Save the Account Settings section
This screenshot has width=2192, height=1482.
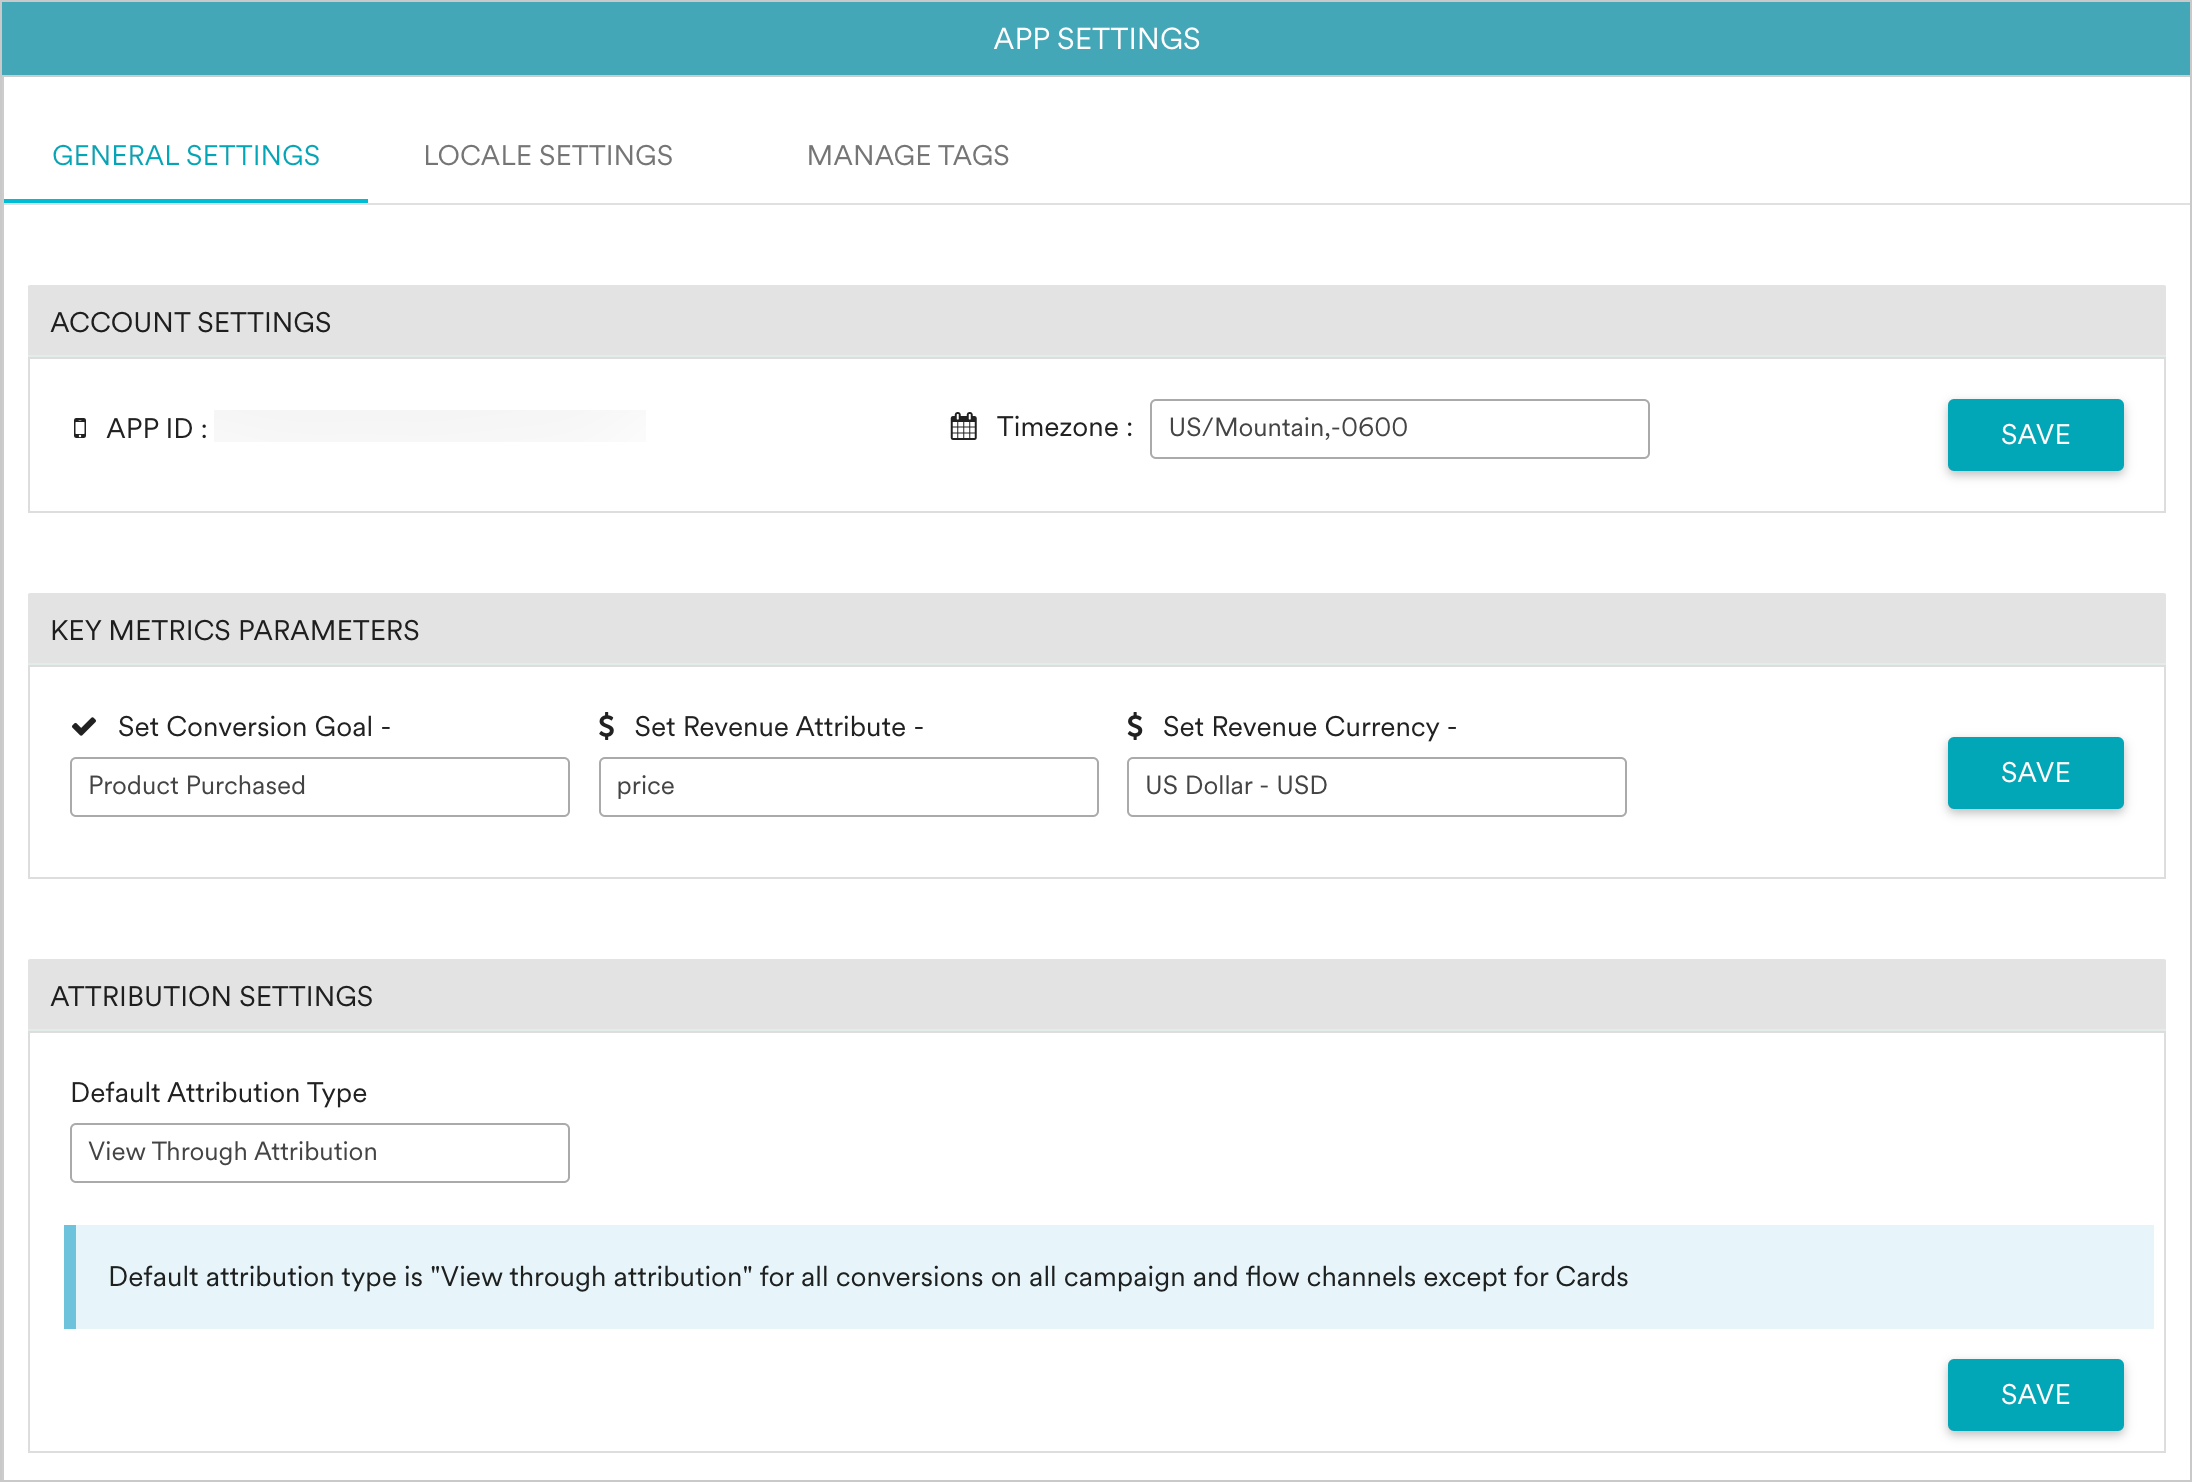2035,434
